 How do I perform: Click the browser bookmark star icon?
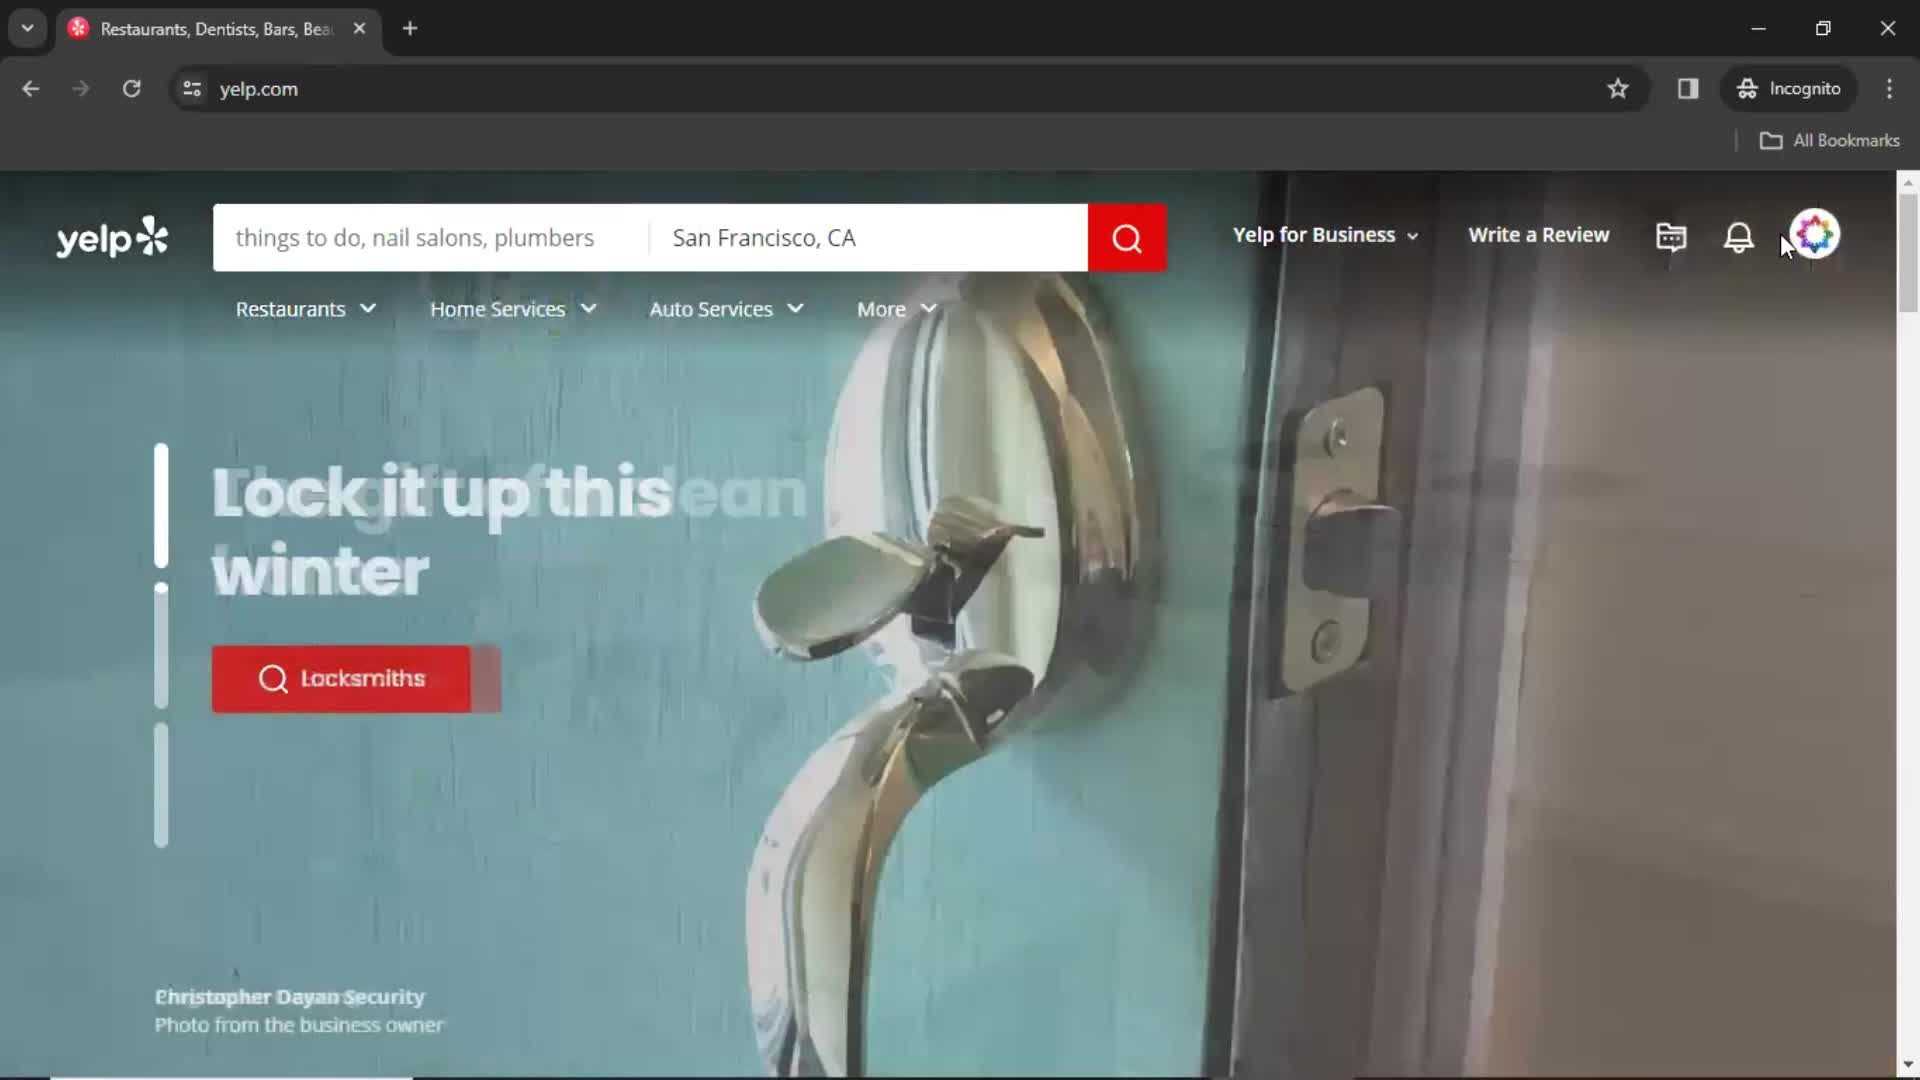(x=1618, y=88)
